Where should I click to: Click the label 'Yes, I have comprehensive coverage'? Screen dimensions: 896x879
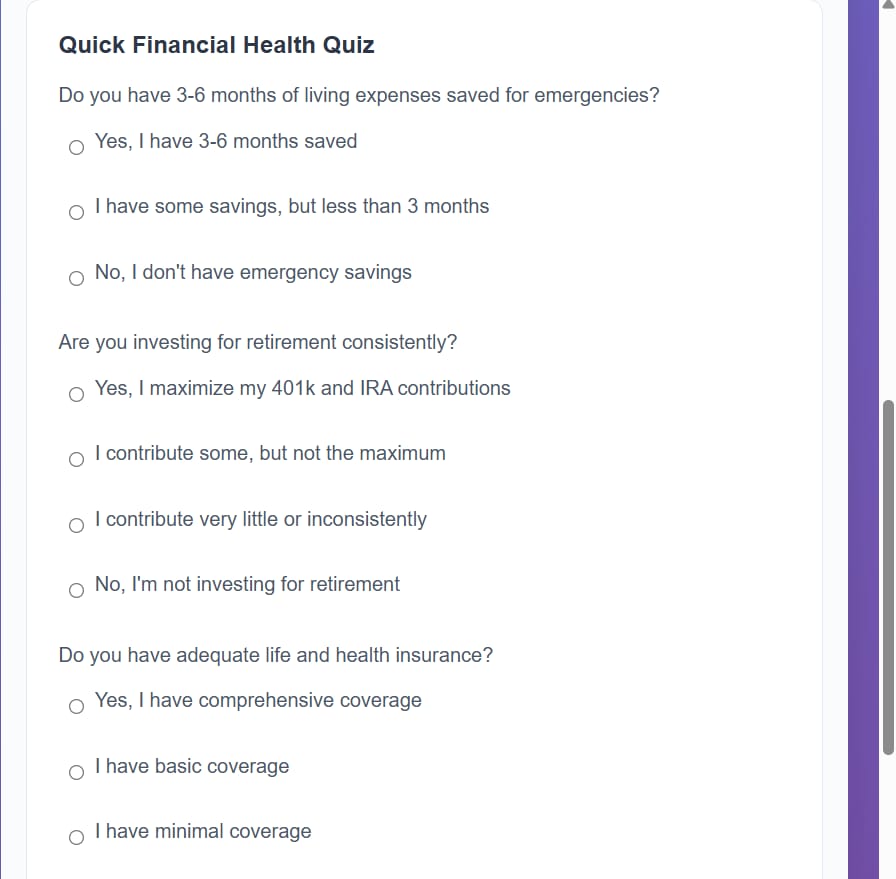pyautogui.click(x=258, y=700)
